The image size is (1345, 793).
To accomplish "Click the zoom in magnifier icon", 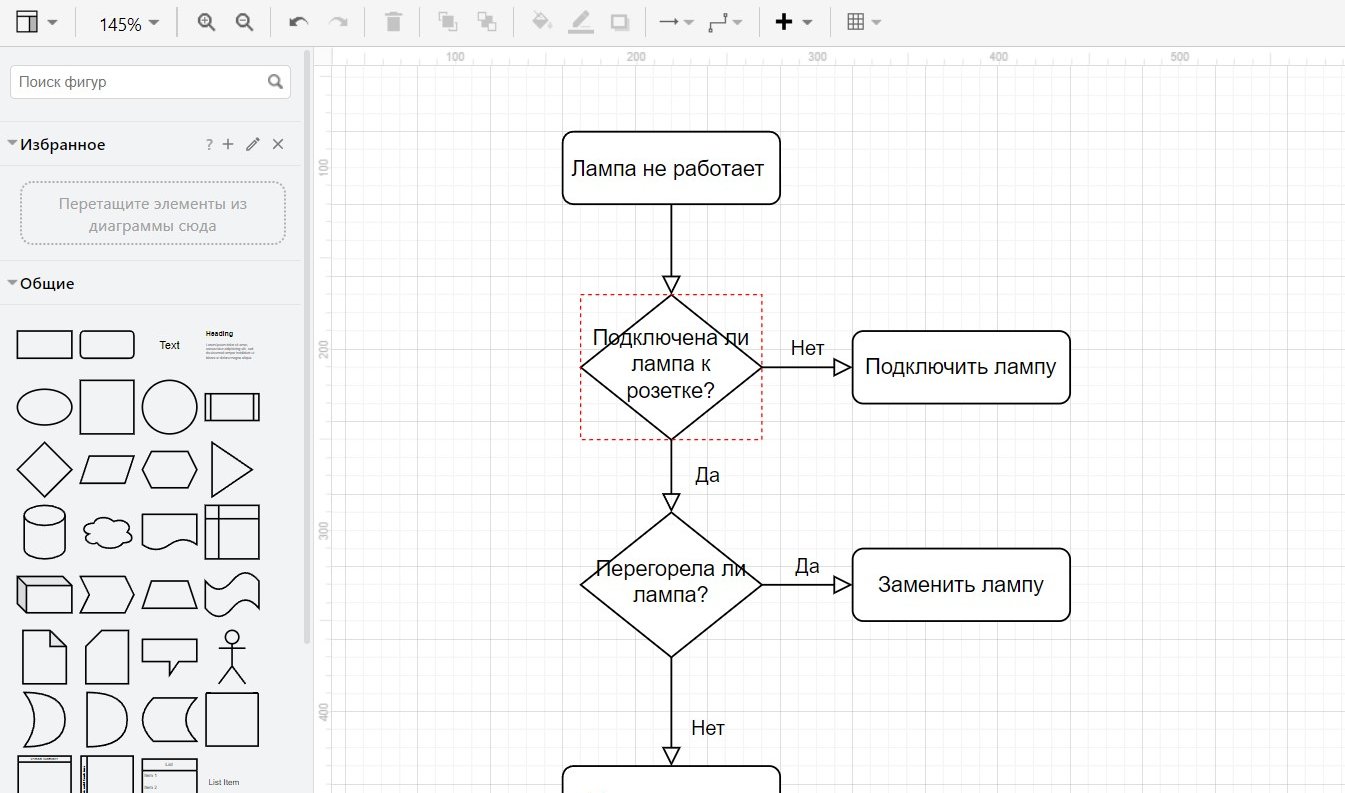I will point(206,22).
